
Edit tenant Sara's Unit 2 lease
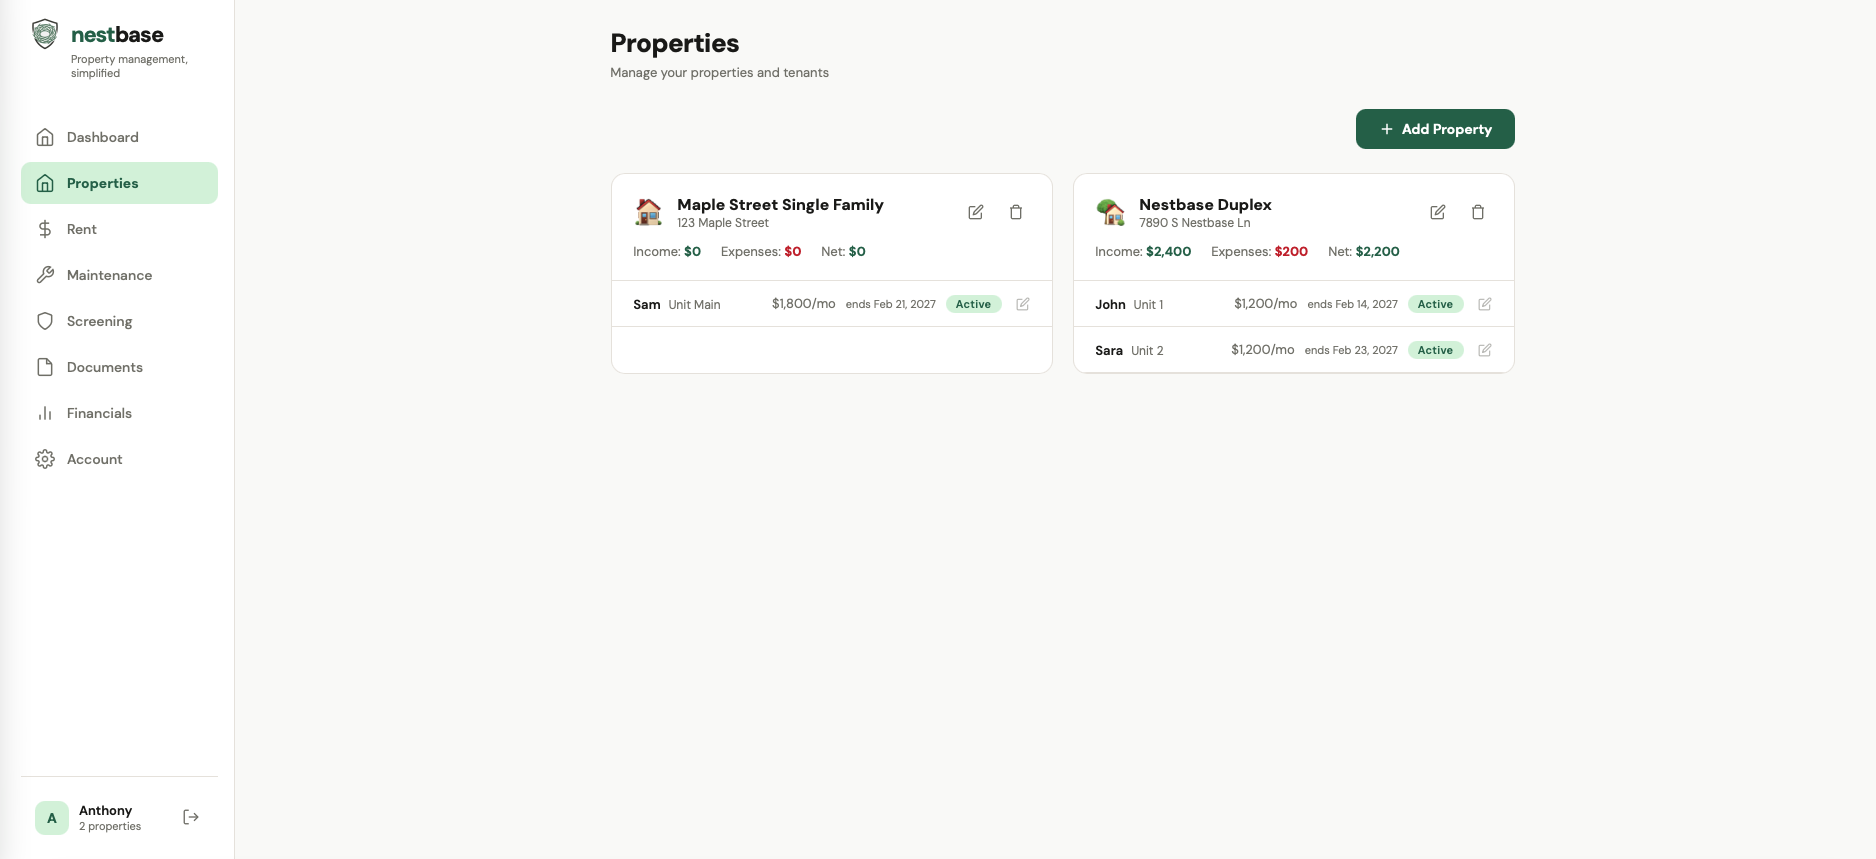[1484, 350]
